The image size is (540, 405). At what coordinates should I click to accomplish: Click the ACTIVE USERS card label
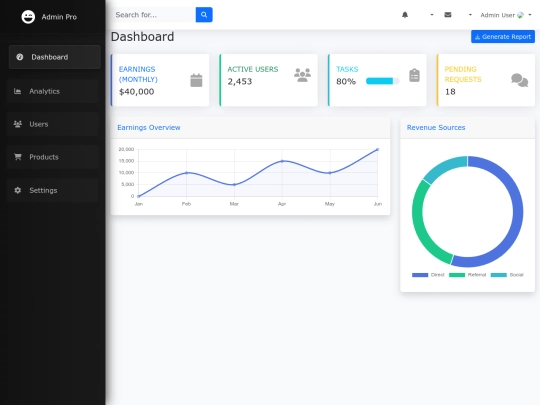pyautogui.click(x=253, y=69)
